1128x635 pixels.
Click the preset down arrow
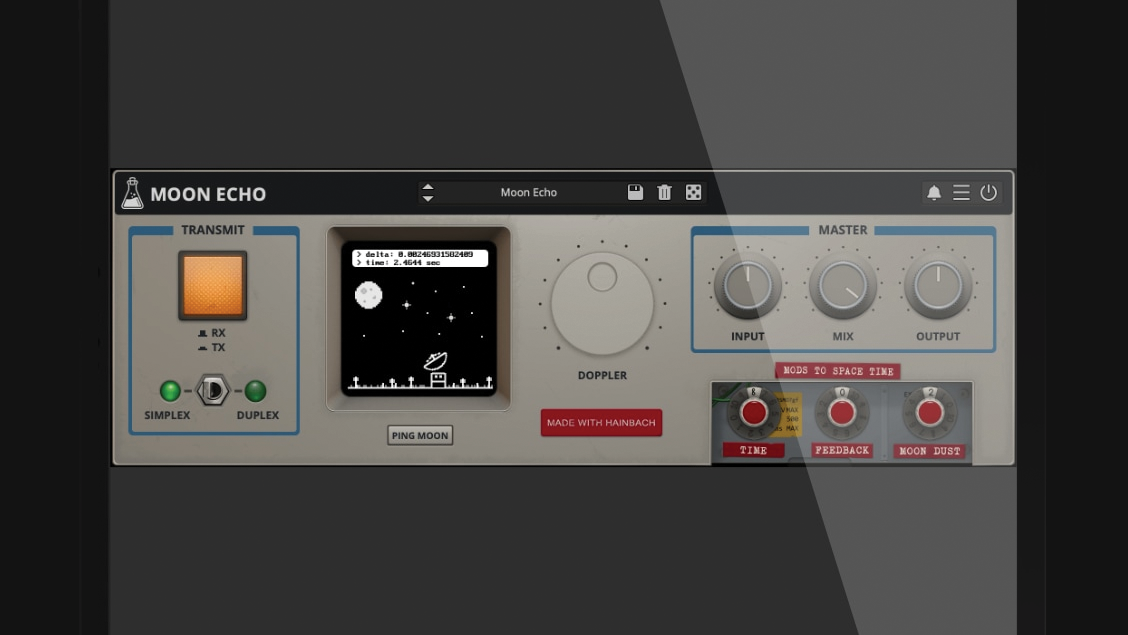[x=428, y=197]
